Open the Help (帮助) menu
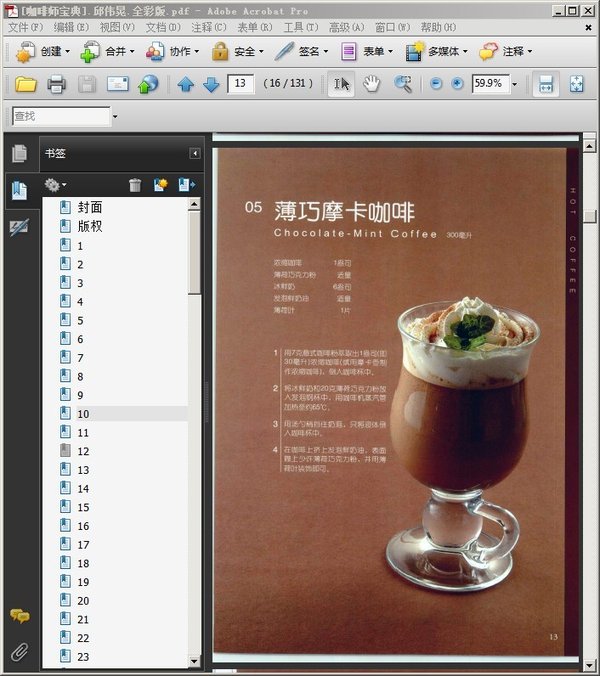This screenshot has width=600, height=676. click(438, 28)
